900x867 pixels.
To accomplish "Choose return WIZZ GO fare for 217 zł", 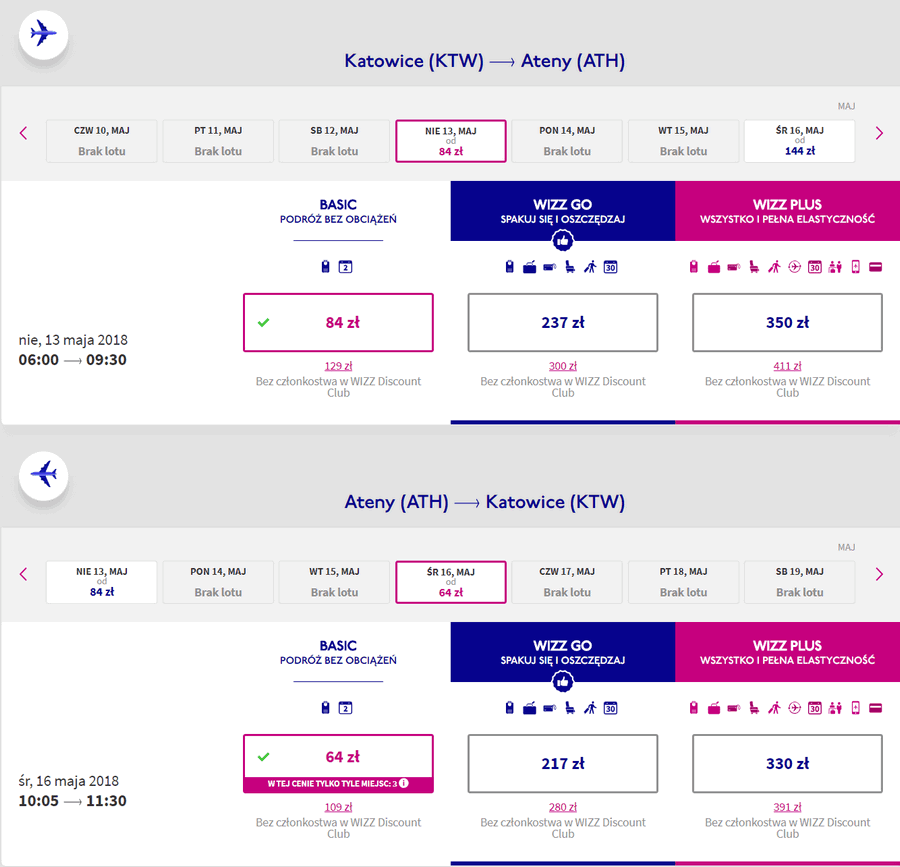I will (x=562, y=764).
